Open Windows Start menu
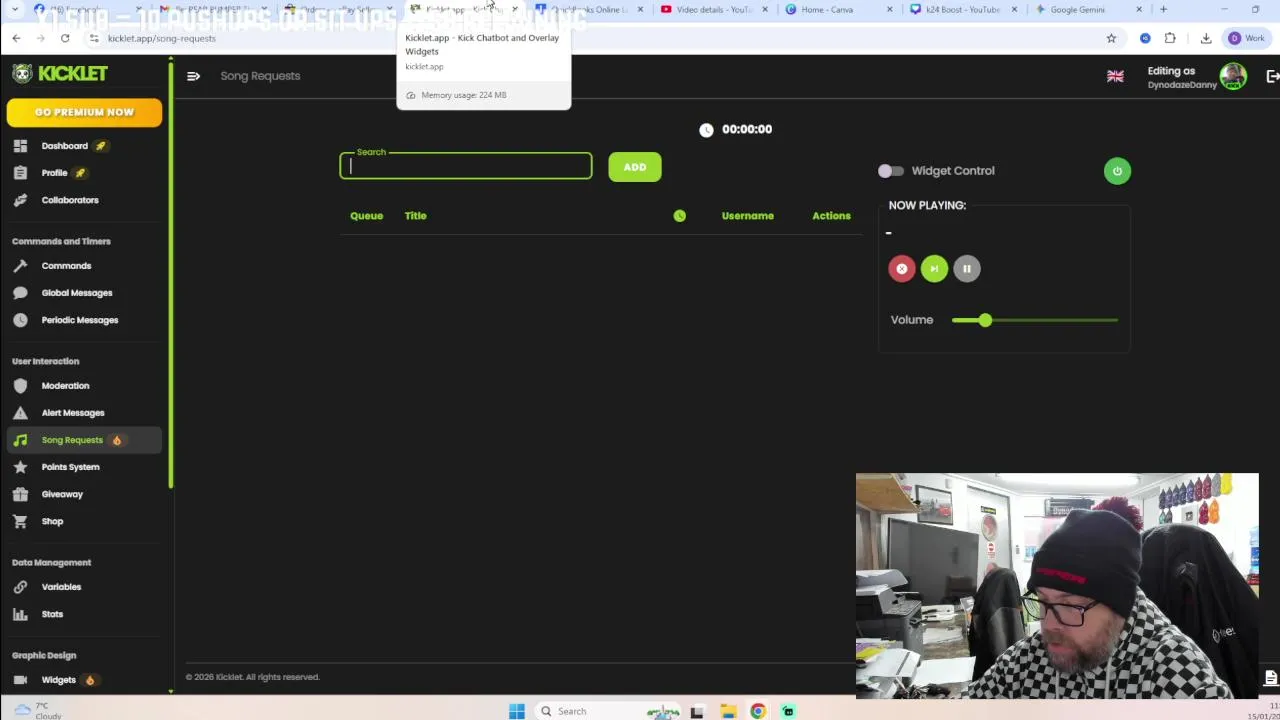Viewport: 1280px width, 720px height. (517, 711)
